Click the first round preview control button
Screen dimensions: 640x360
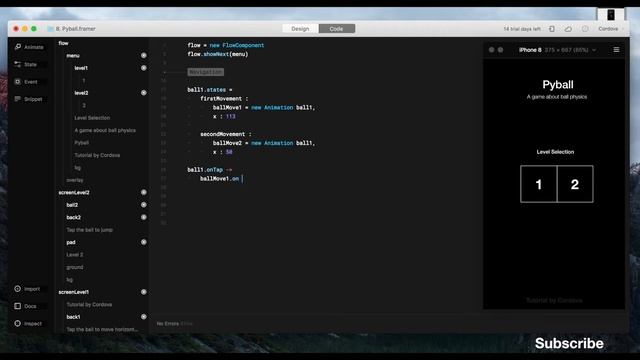coord(491,50)
